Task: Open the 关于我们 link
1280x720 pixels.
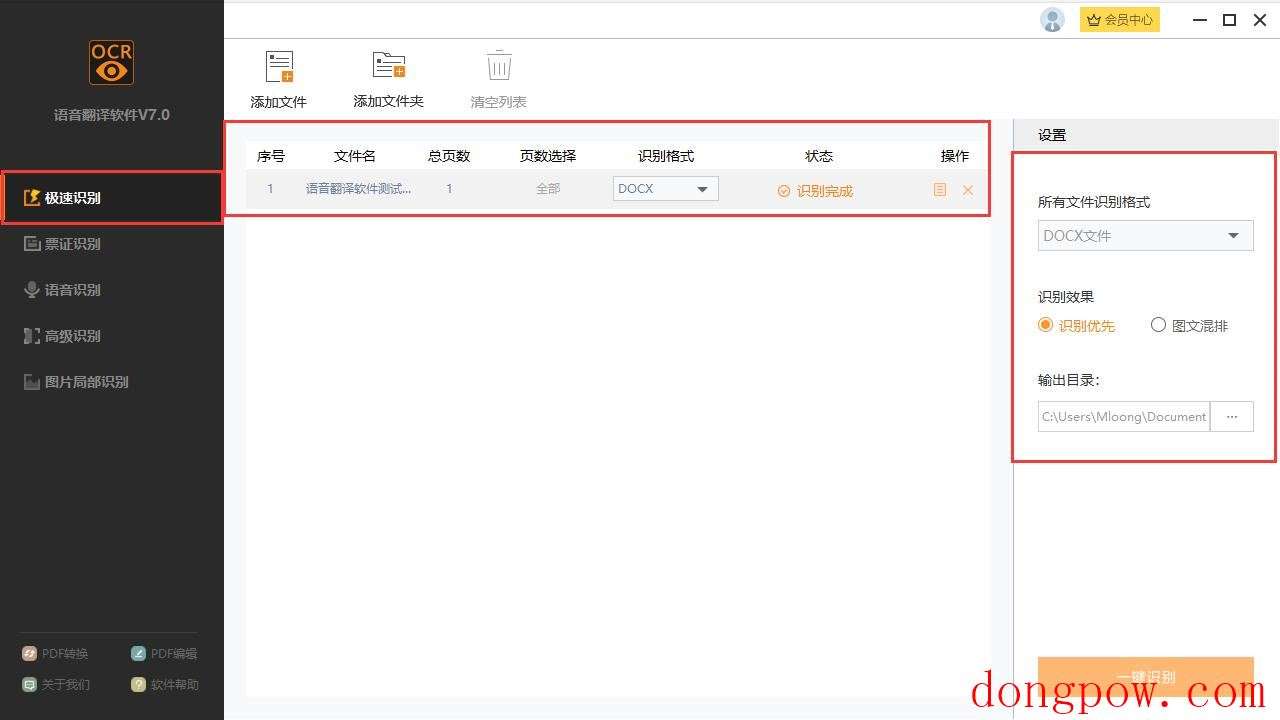Action: coord(56,685)
